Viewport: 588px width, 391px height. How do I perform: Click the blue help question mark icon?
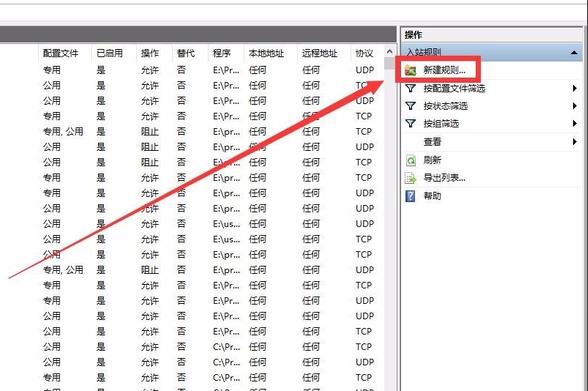(x=411, y=196)
